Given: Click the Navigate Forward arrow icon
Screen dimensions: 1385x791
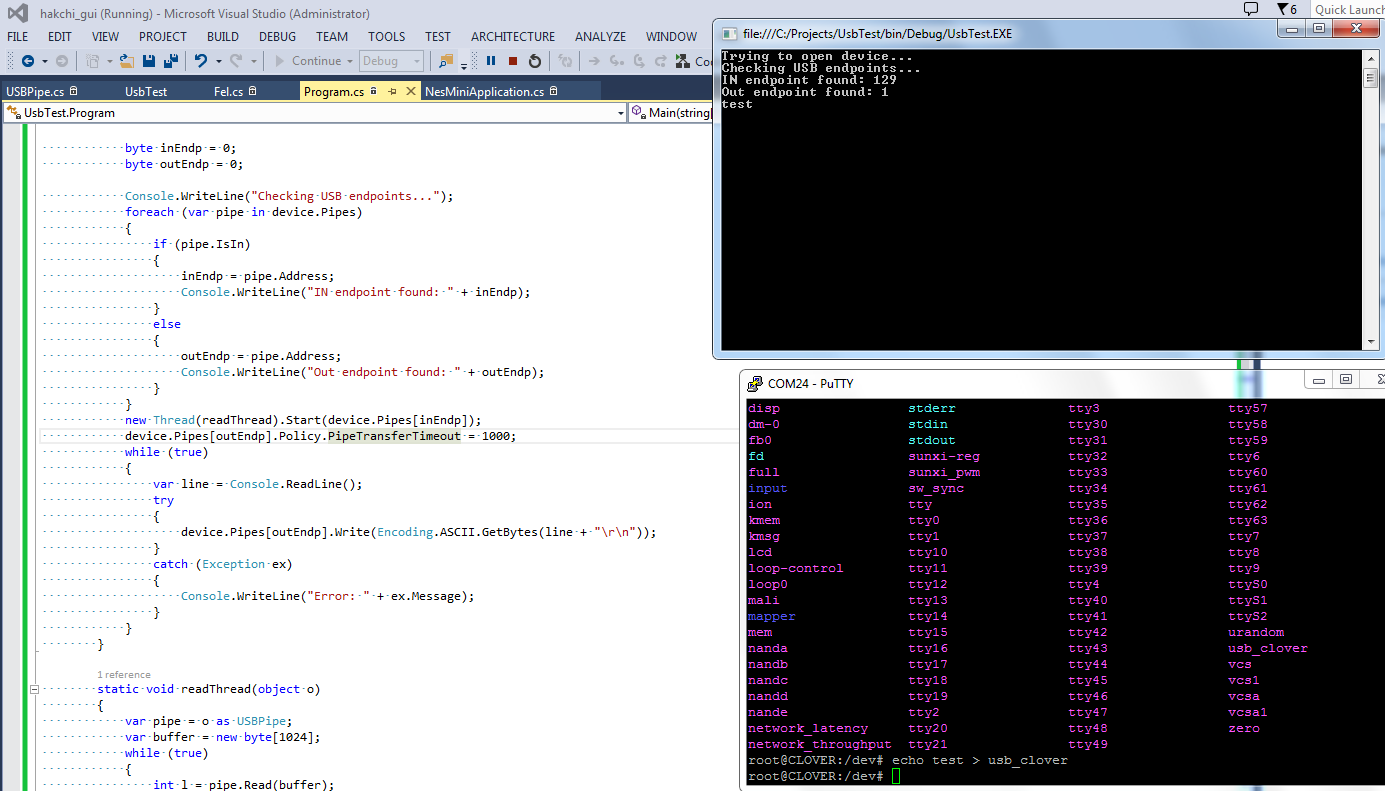Looking at the screenshot, I should tap(62, 61).
